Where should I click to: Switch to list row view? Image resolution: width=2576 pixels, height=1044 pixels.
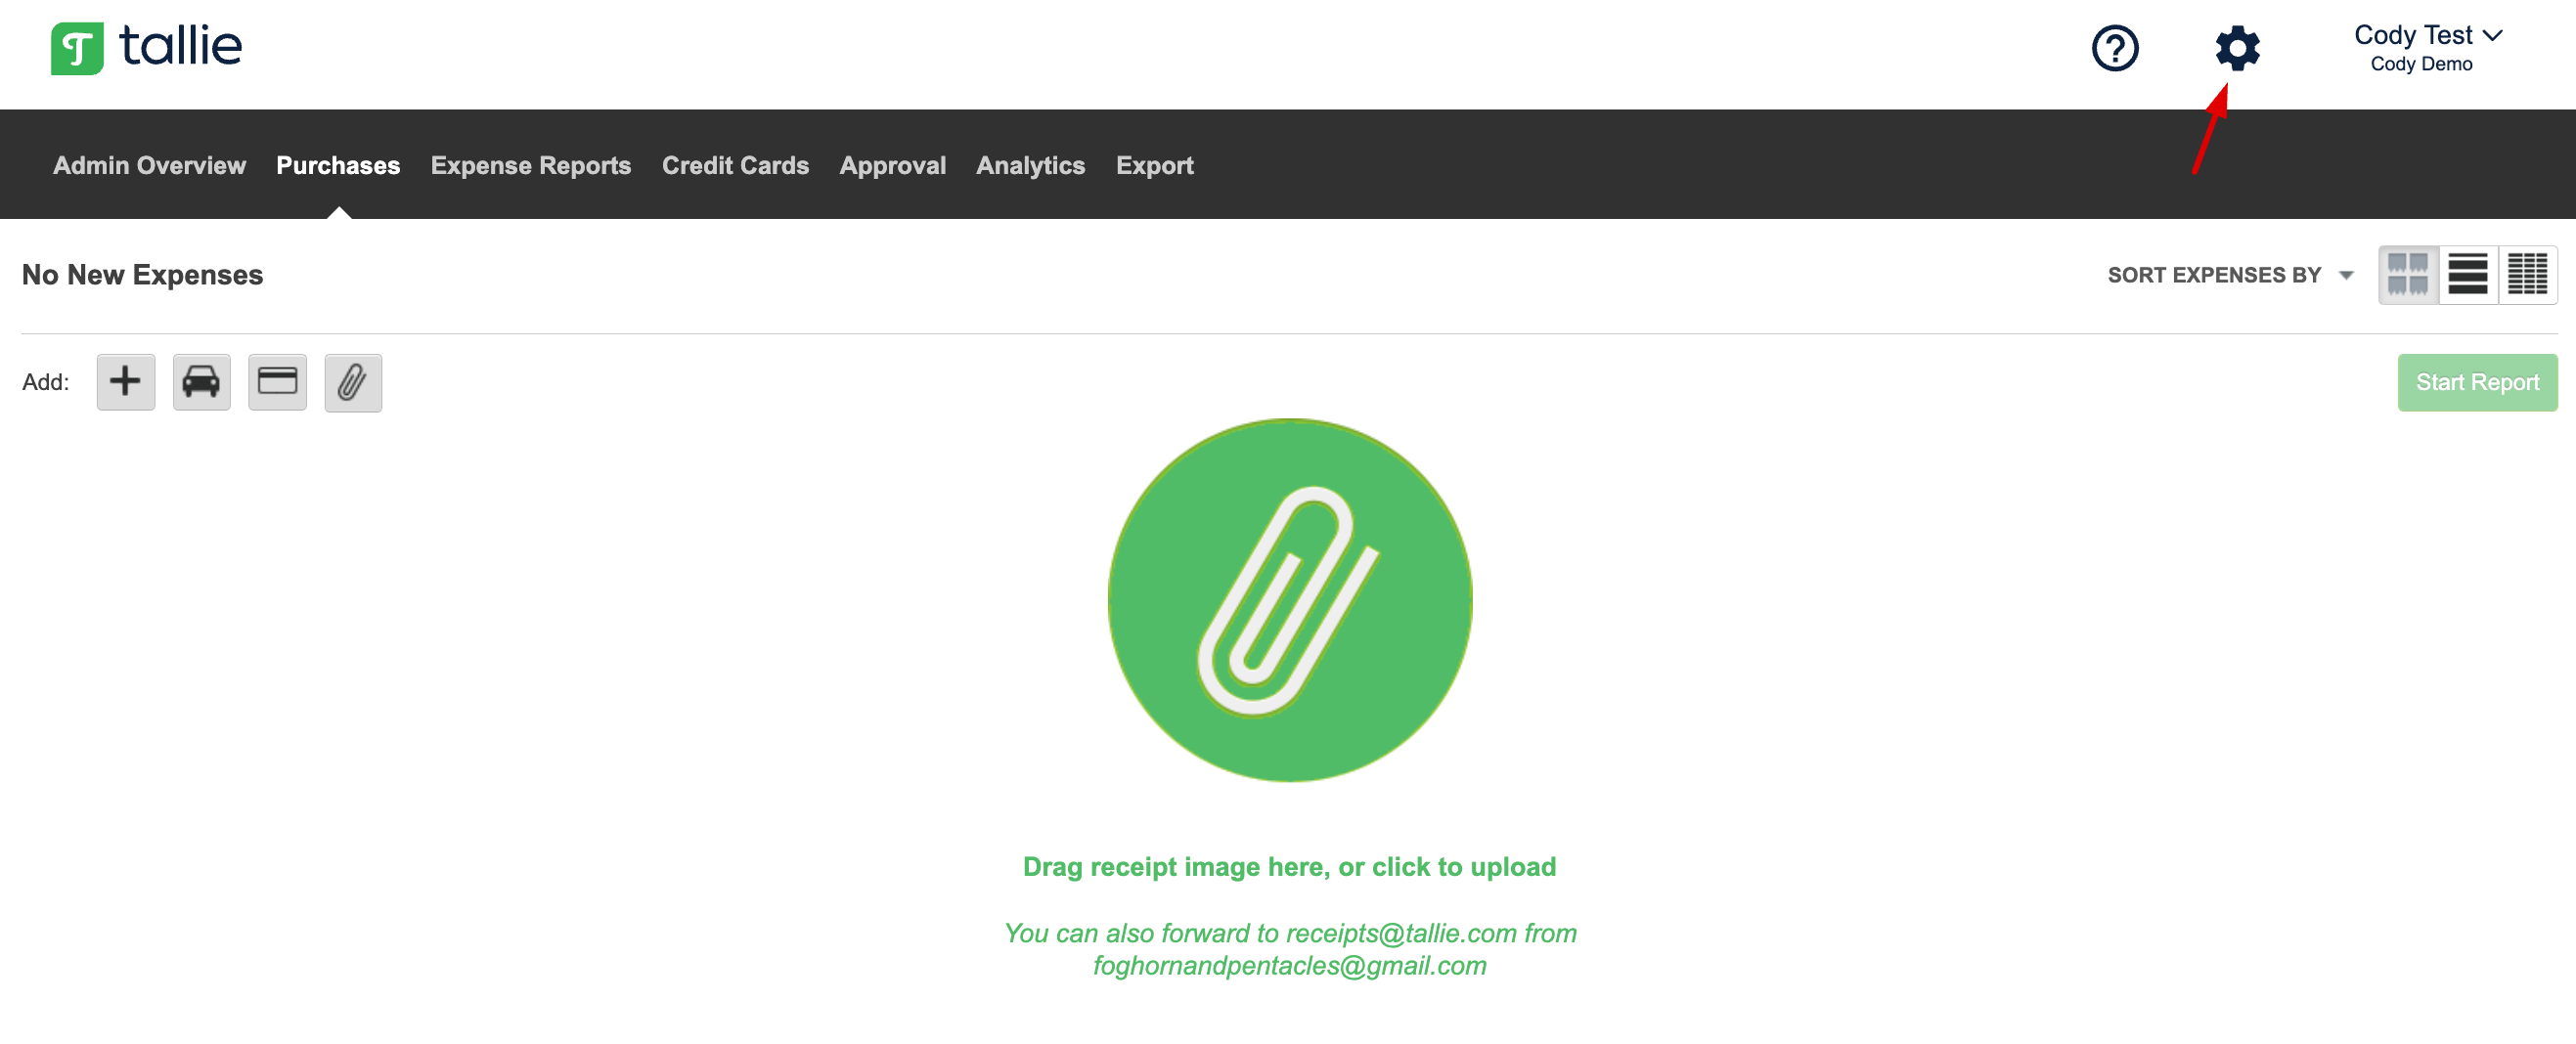click(2467, 275)
